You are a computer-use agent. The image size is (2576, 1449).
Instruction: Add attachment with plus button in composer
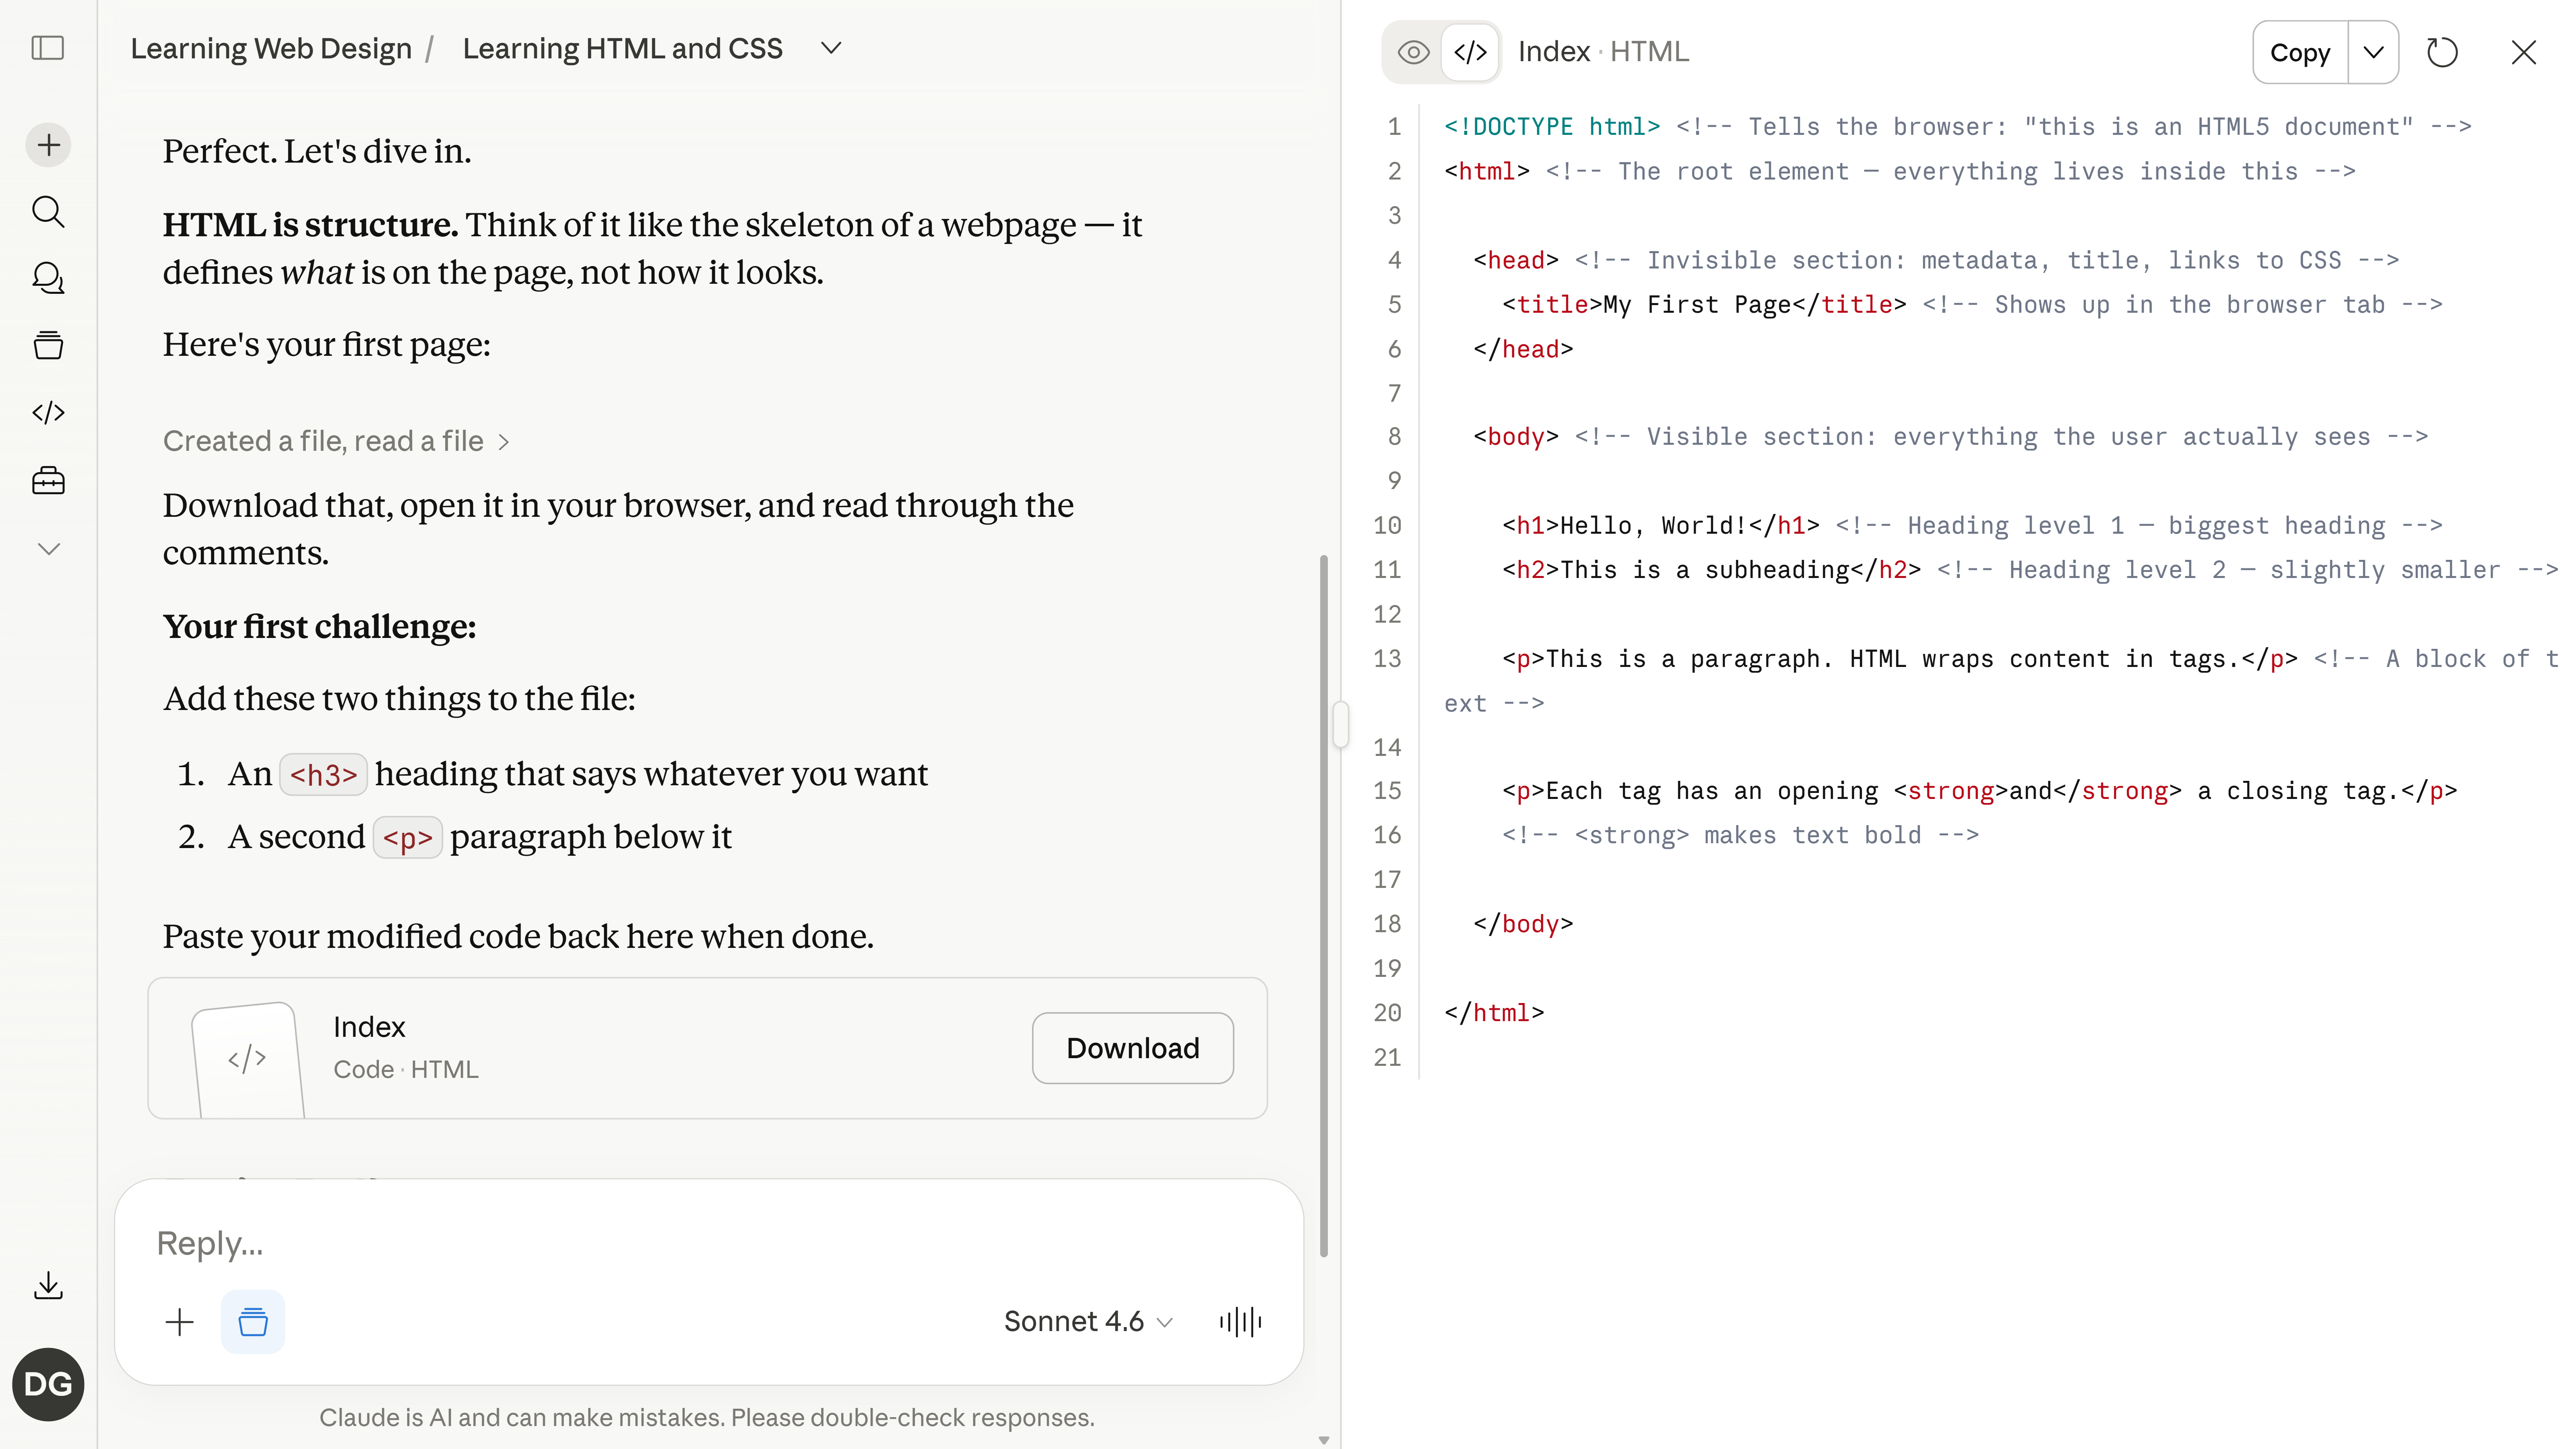coord(179,1322)
